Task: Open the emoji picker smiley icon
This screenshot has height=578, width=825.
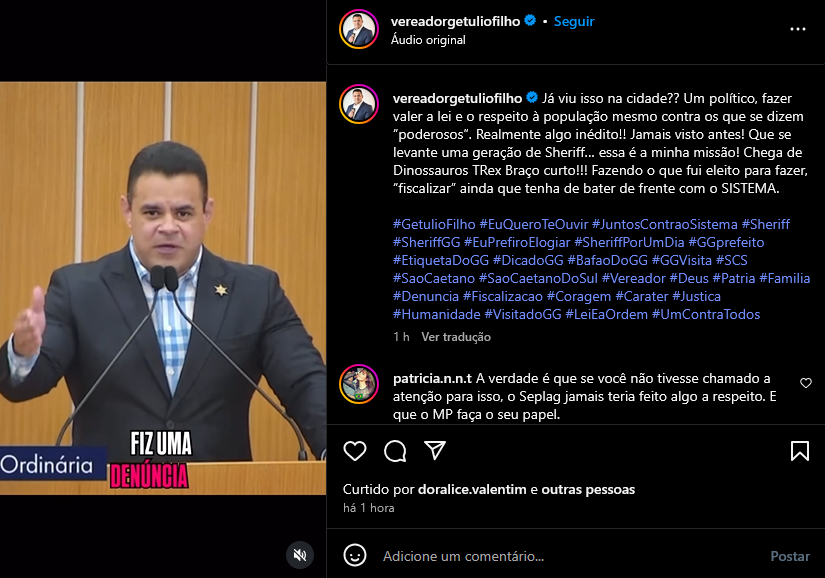Action: pos(355,555)
